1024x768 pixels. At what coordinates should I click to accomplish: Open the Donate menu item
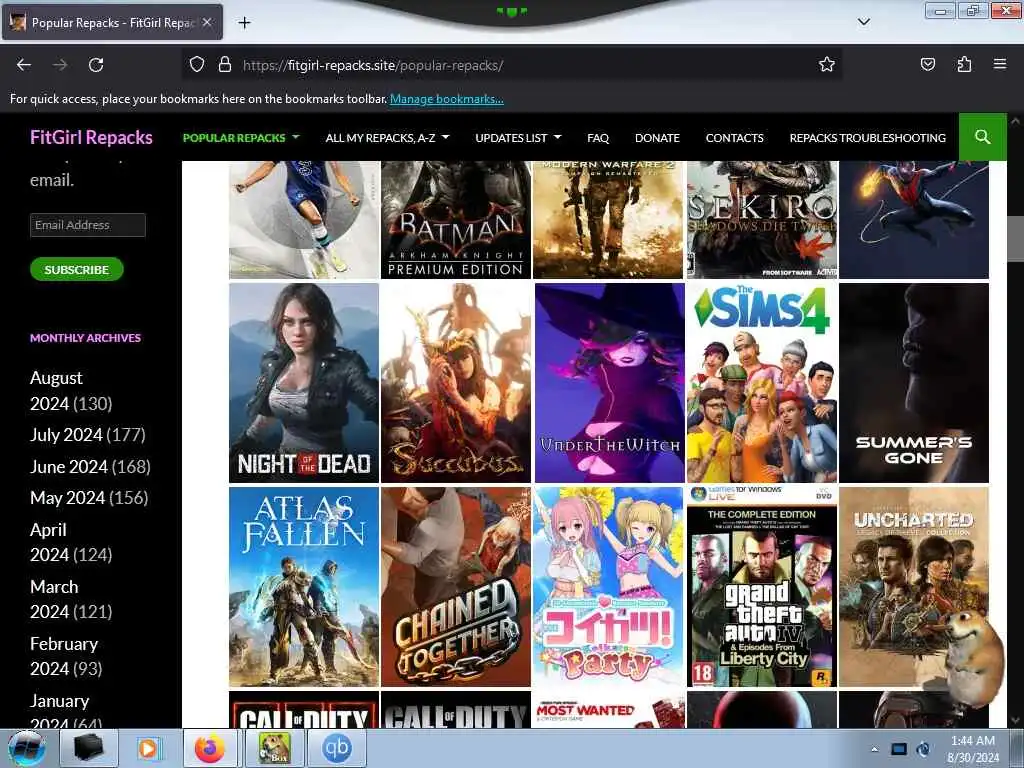pos(657,138)
